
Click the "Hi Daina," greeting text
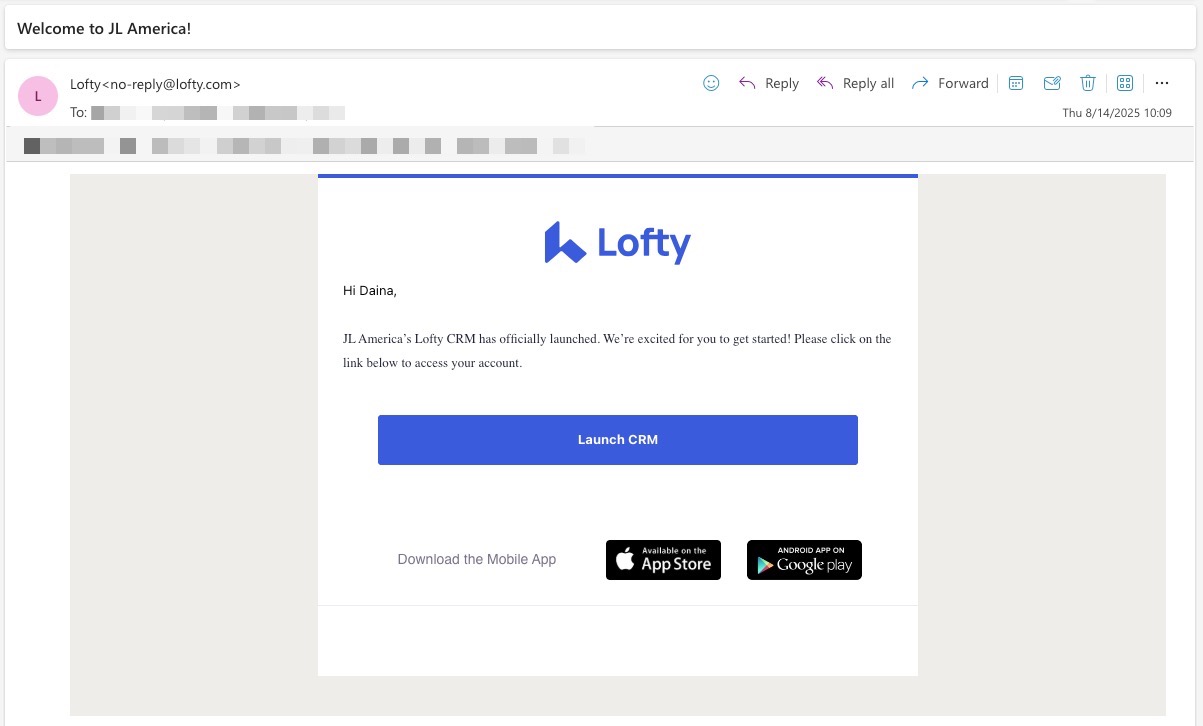click(x=370, y=291)
